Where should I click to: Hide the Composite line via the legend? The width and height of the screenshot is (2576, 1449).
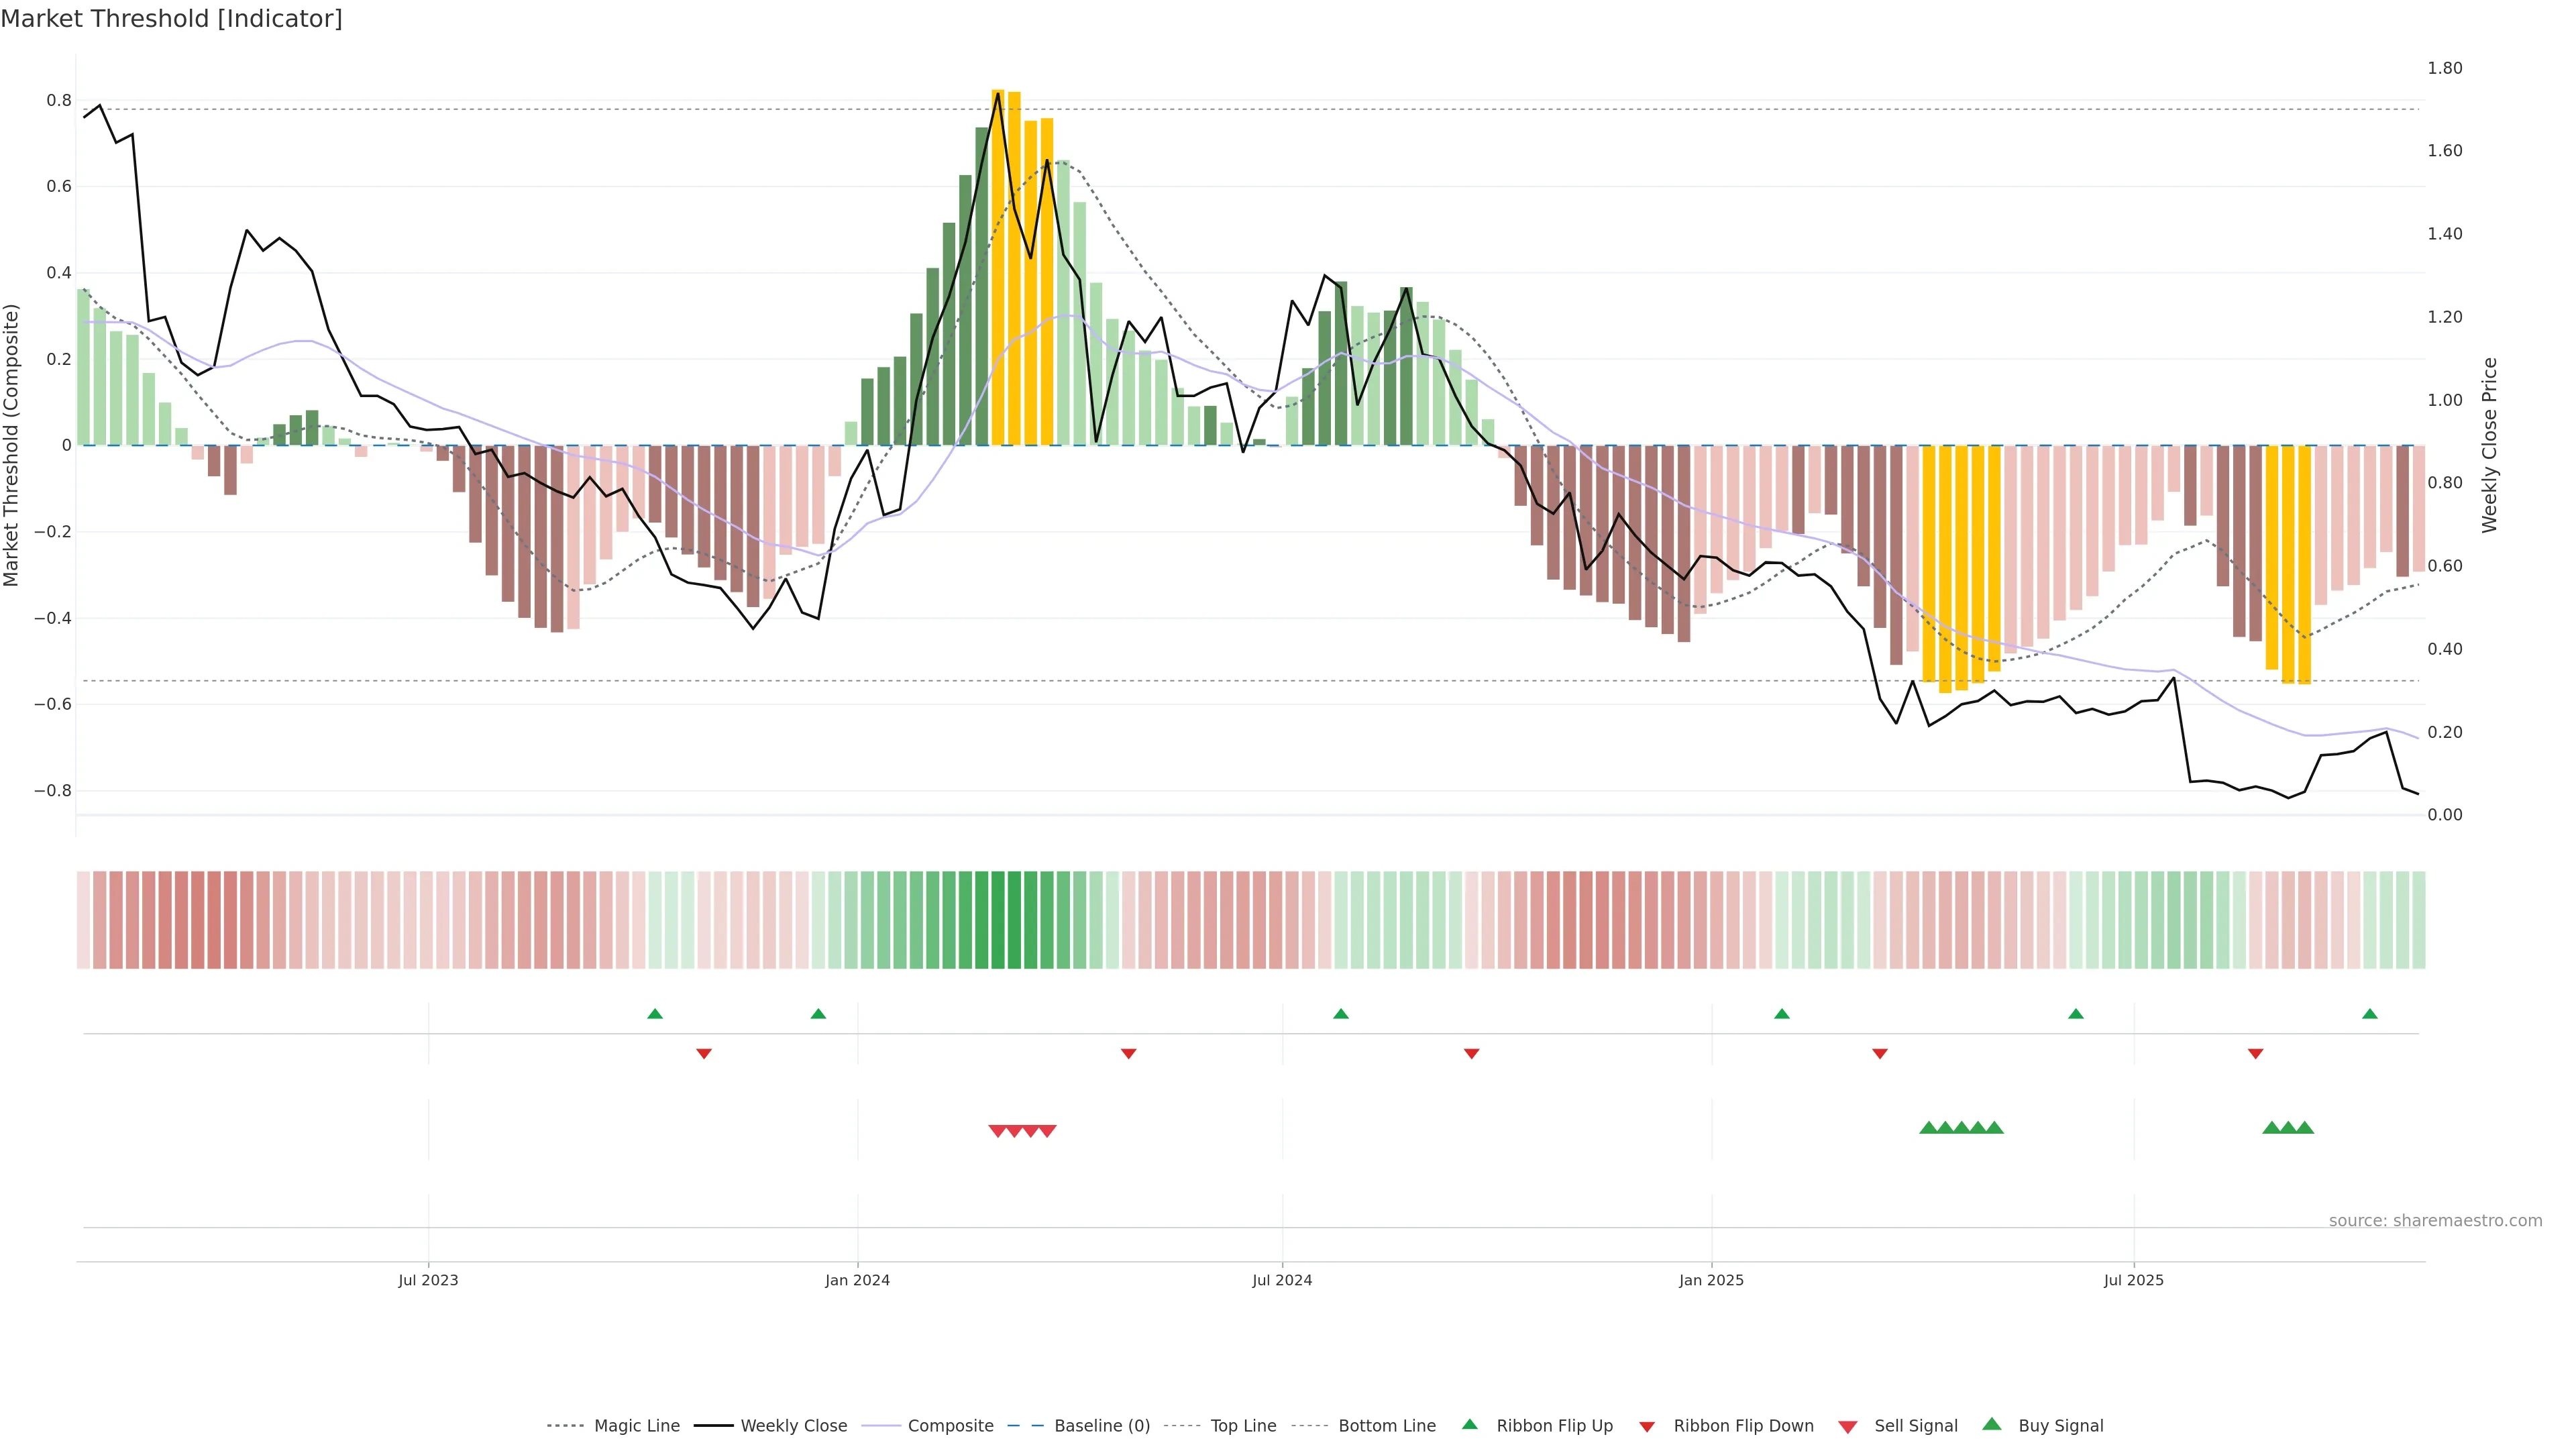pos(950,1426)
